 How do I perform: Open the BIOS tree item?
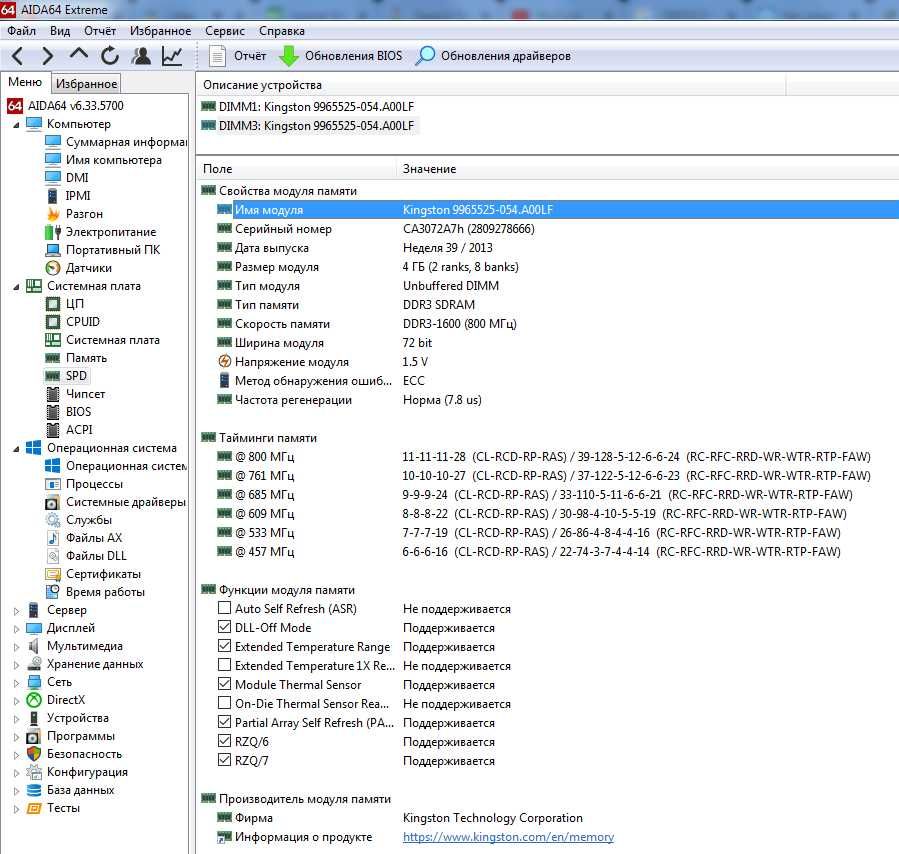78,412
